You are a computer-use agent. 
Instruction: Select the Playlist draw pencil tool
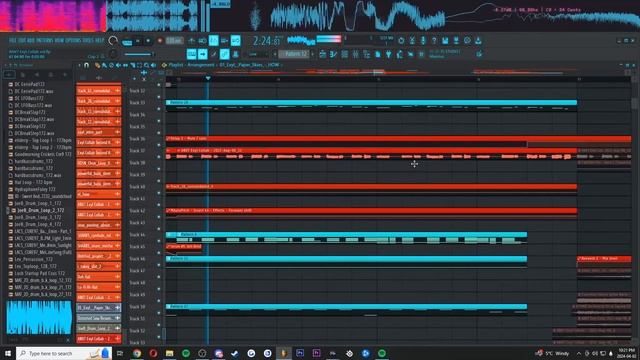pyautogui.click(x=97, y=65)
